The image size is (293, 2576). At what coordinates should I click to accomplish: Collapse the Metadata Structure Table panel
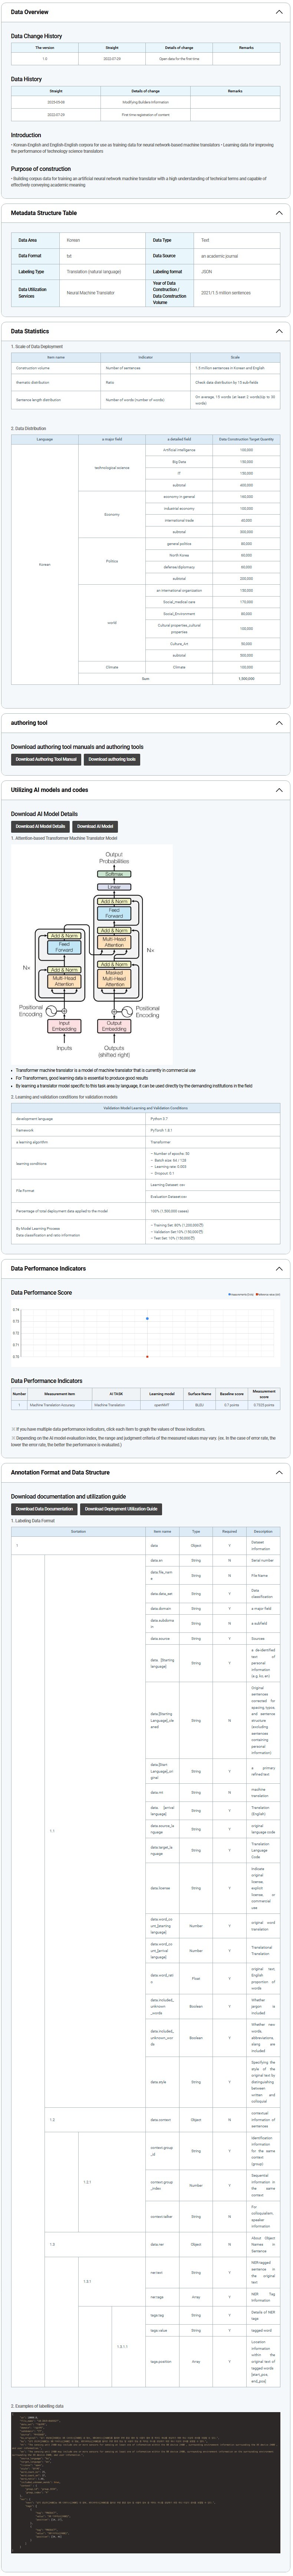point(279,213)
